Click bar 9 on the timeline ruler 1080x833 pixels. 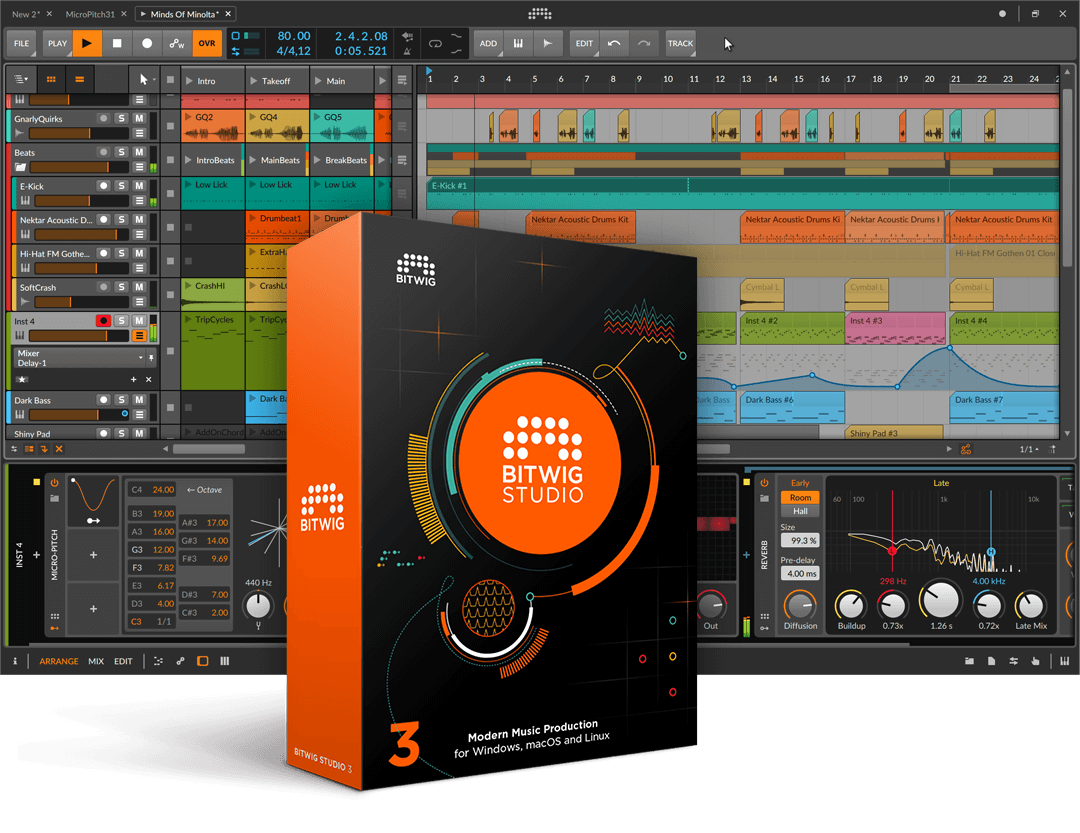click(639, 79)
